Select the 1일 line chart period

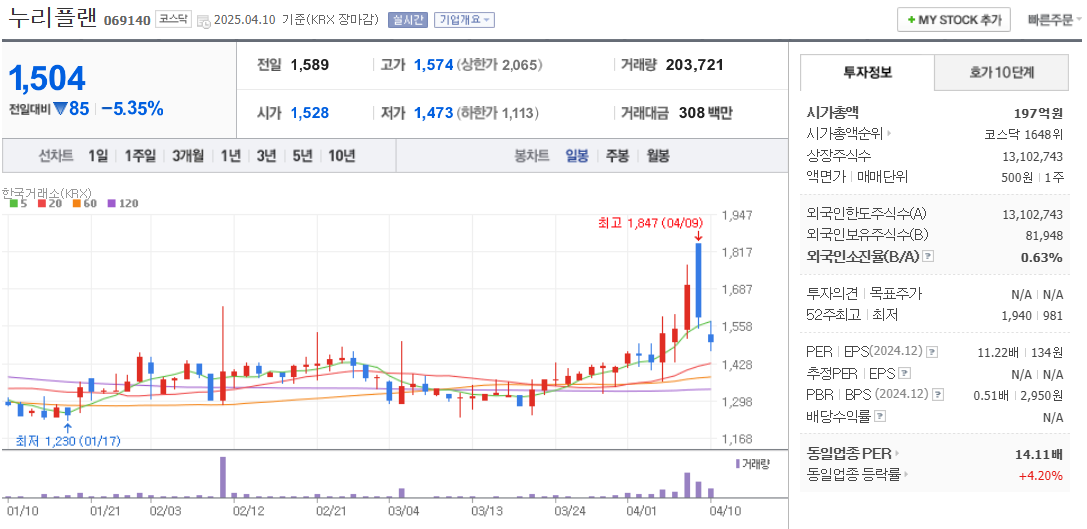click(98, 156)
